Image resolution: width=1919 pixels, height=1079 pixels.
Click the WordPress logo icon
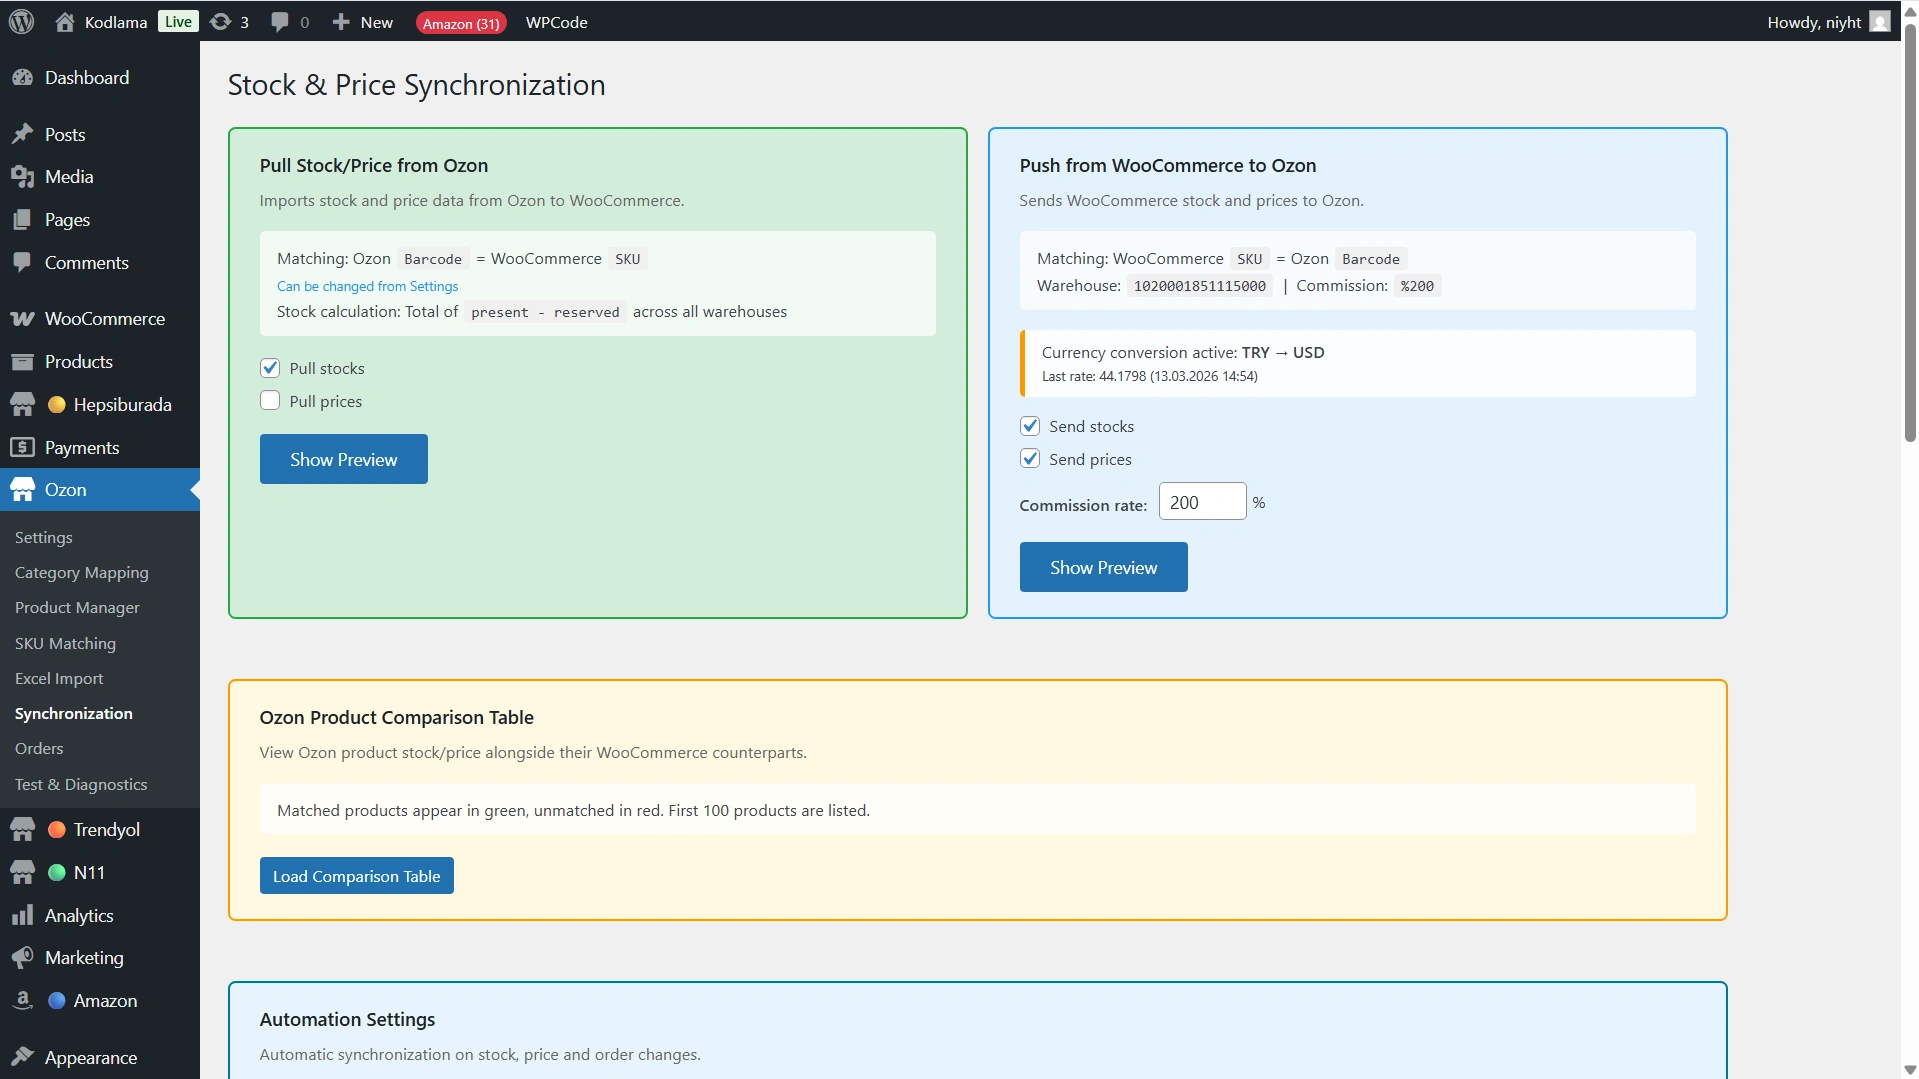22,22
